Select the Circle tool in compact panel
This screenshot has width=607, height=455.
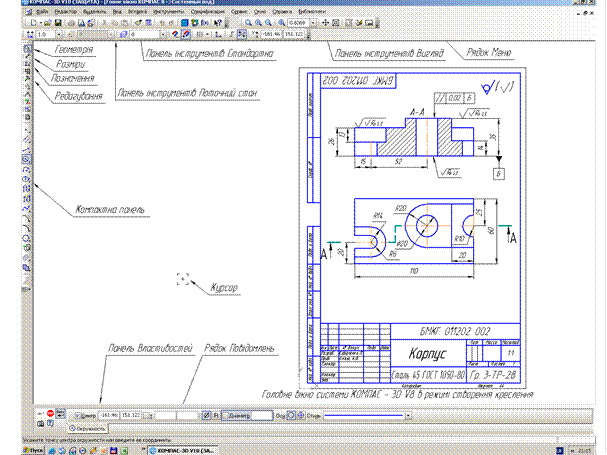pos(27,159)
